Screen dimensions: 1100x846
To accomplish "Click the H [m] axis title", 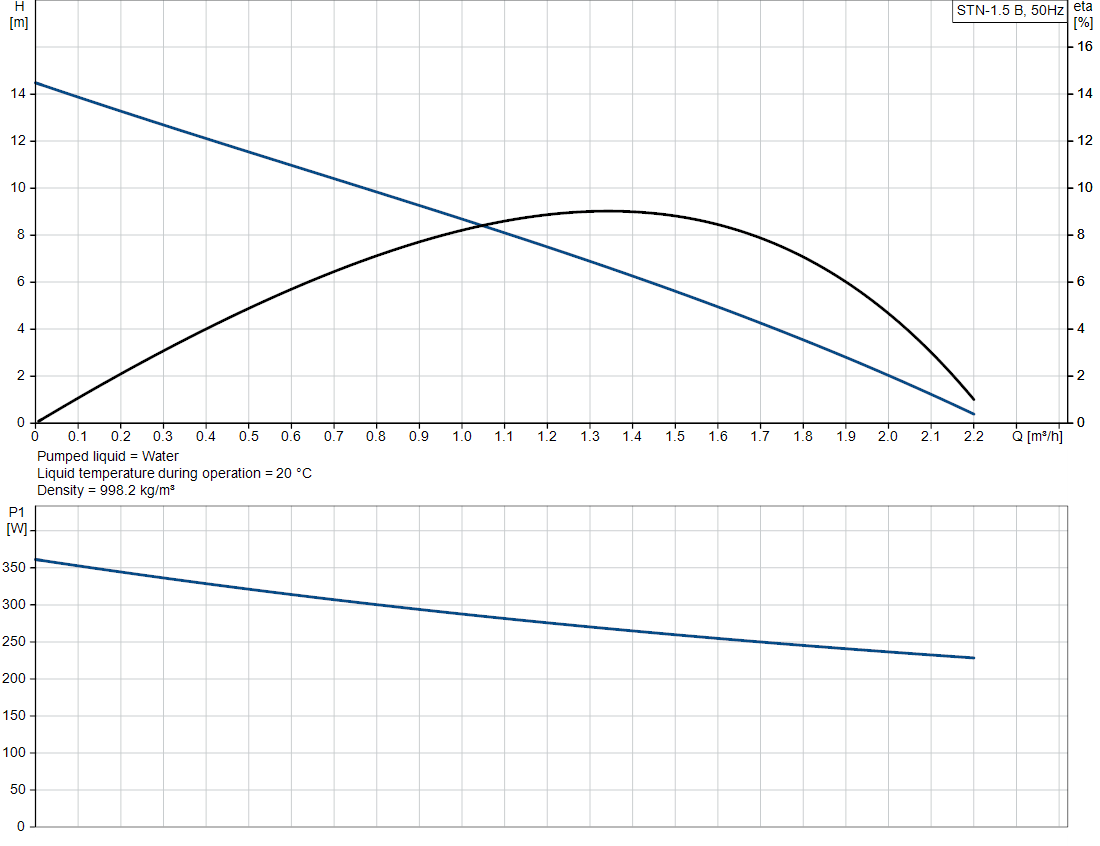I will pyautogui.click(x=19, y=15).
